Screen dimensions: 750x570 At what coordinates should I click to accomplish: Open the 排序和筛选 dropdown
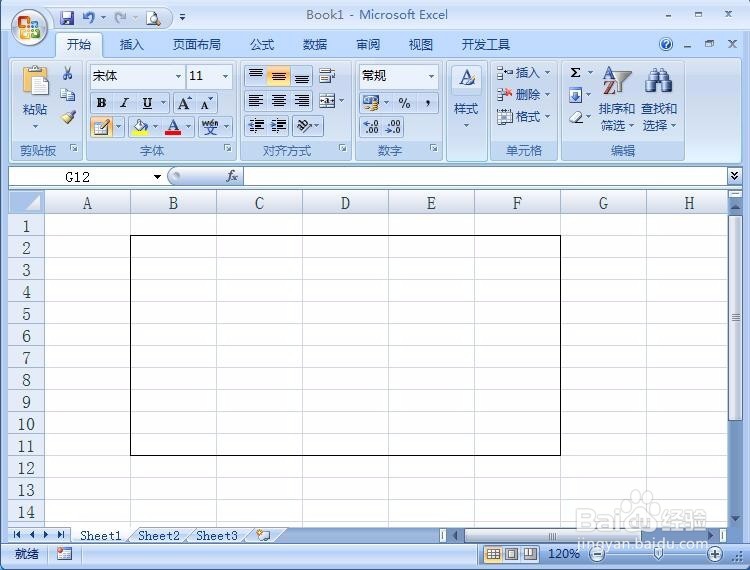point(617,99)
